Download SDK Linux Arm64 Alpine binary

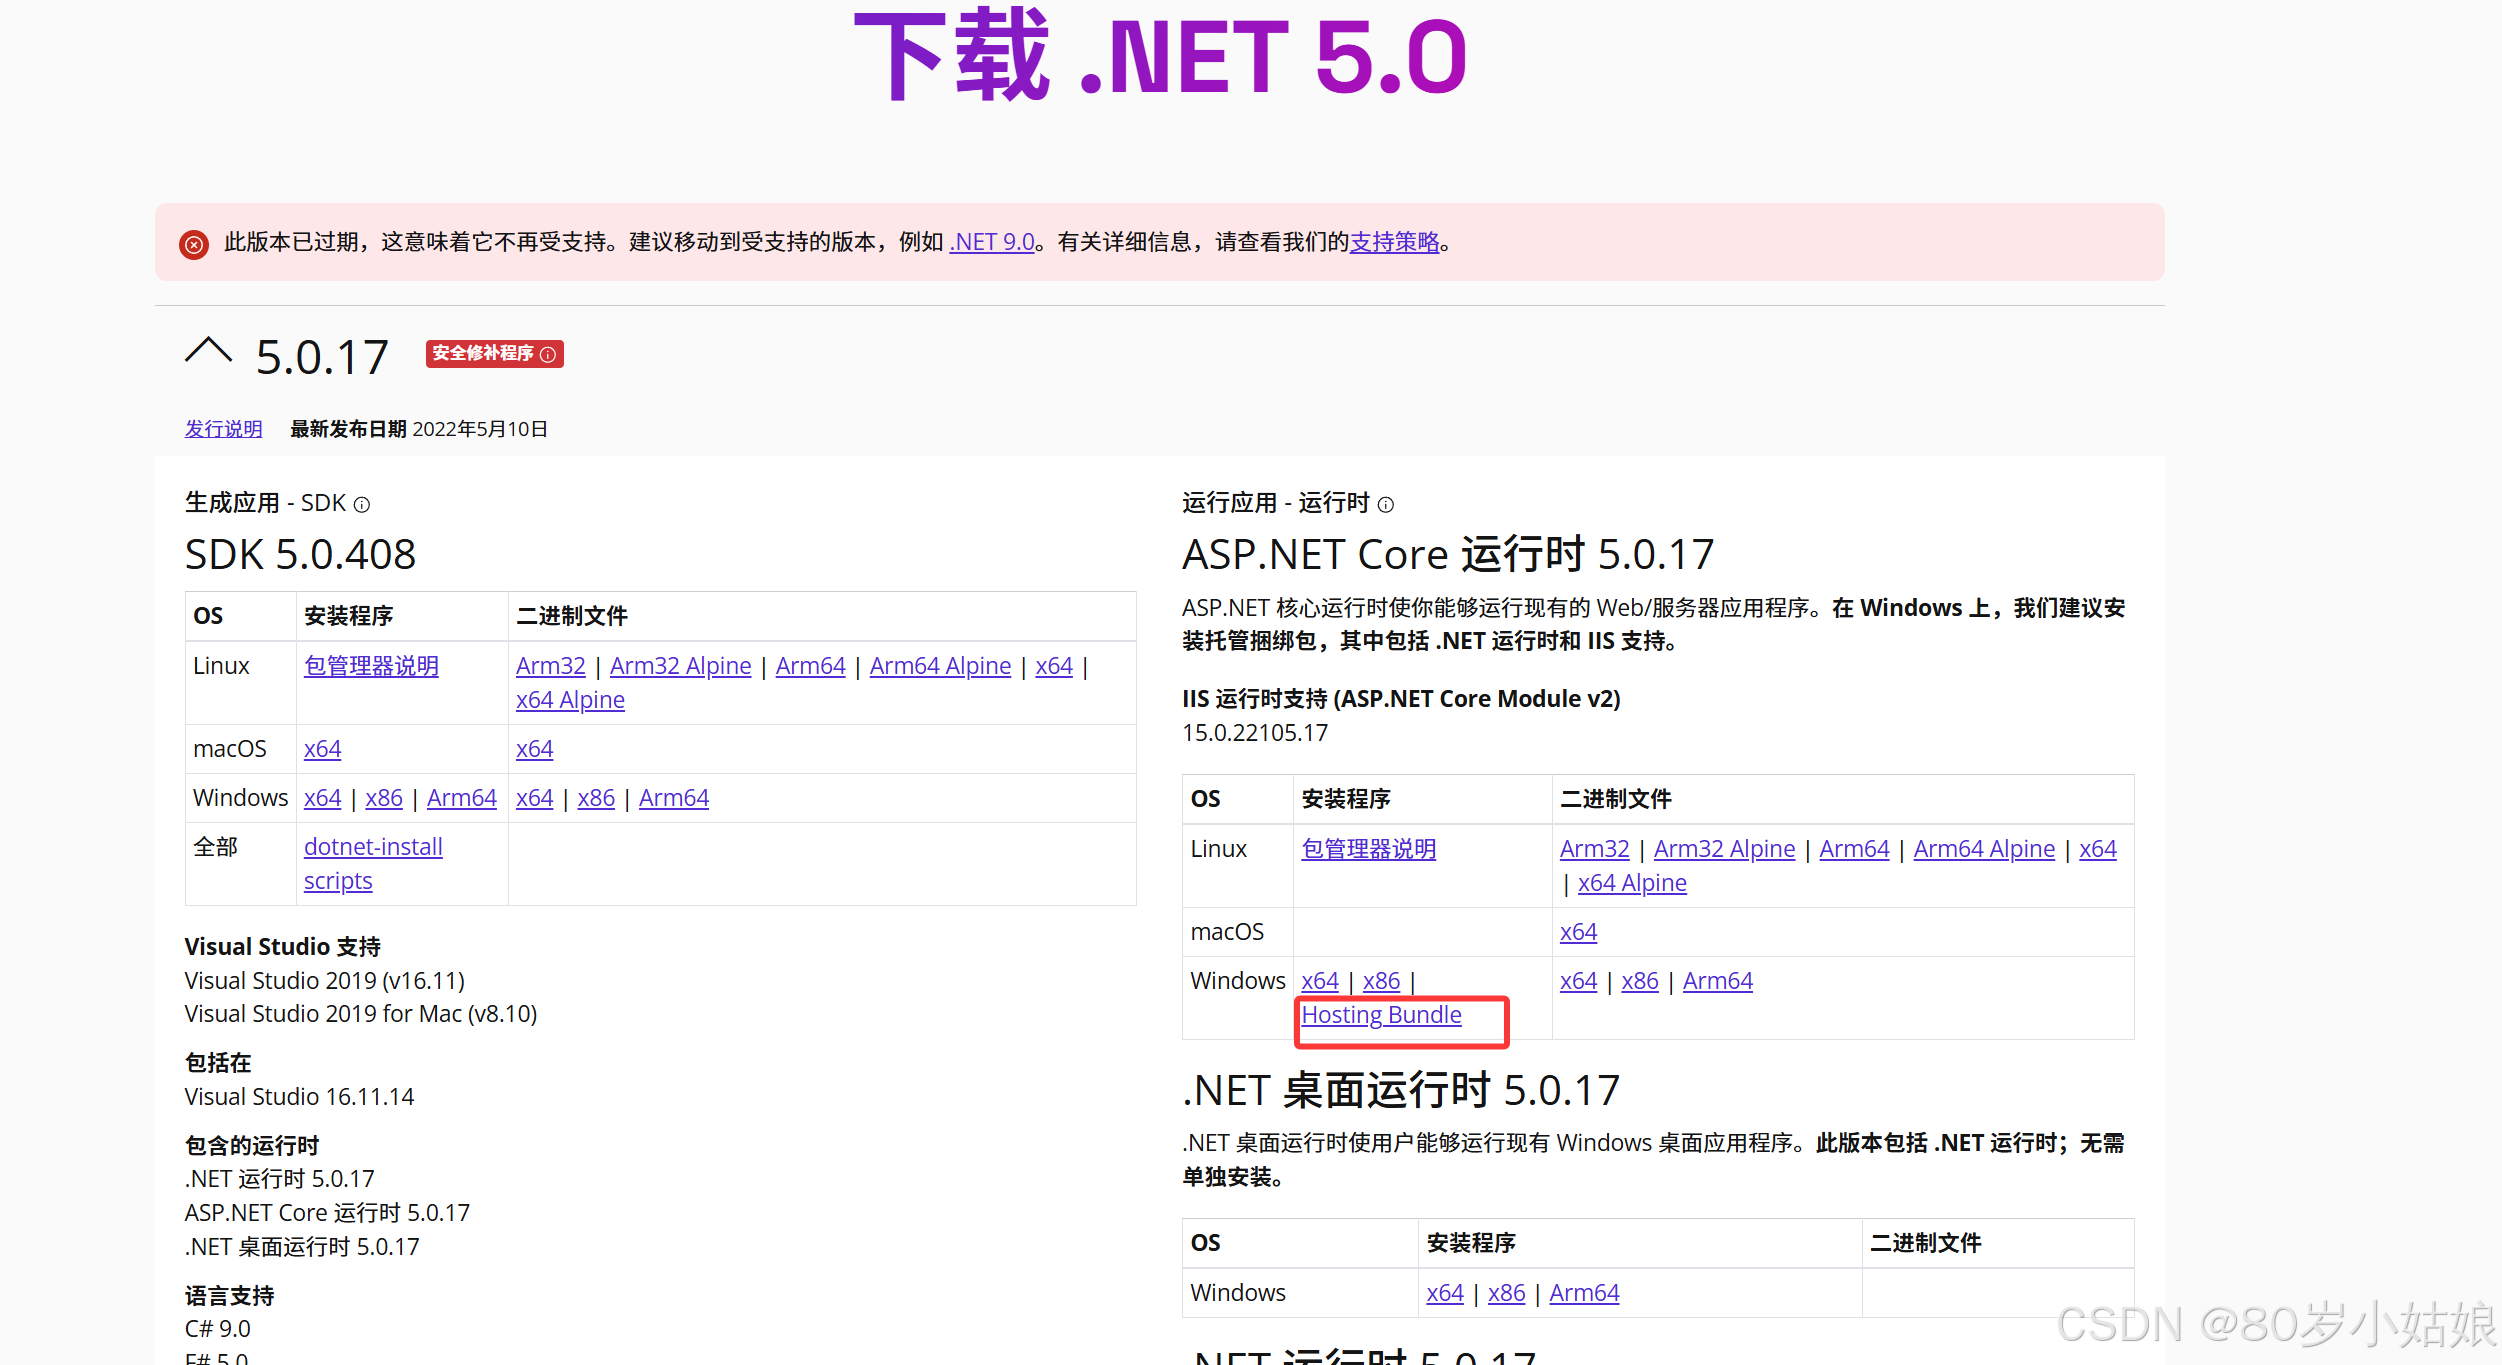pyautogui.click(x=940, y=666)
